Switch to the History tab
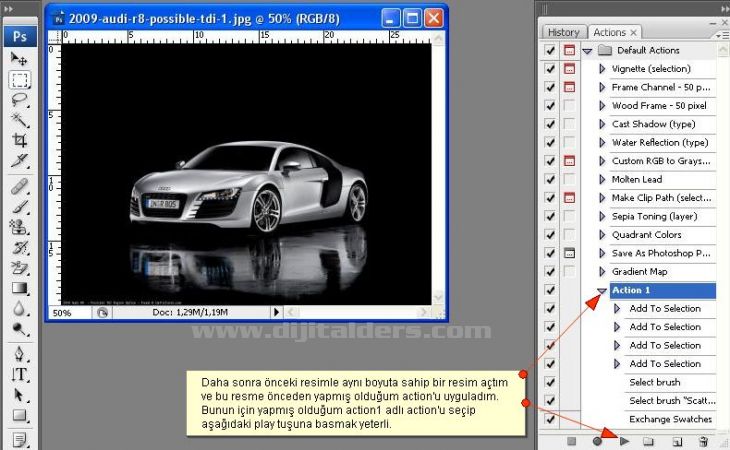Image resolution: width=730 pixels, height=450 pixels. (x=563, y=32)
